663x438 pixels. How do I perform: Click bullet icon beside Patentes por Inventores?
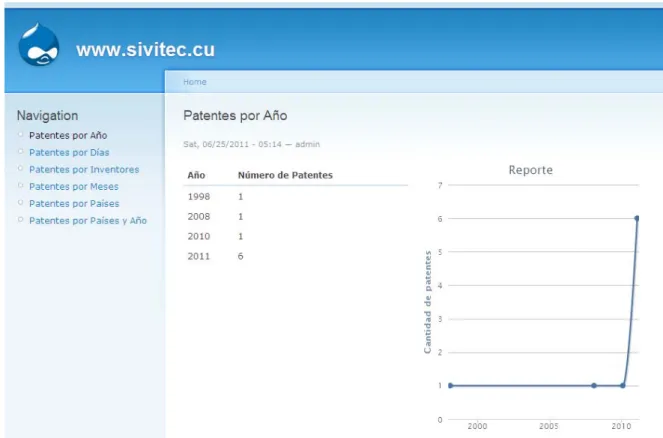pyautogui.click(x=20, y=168)
